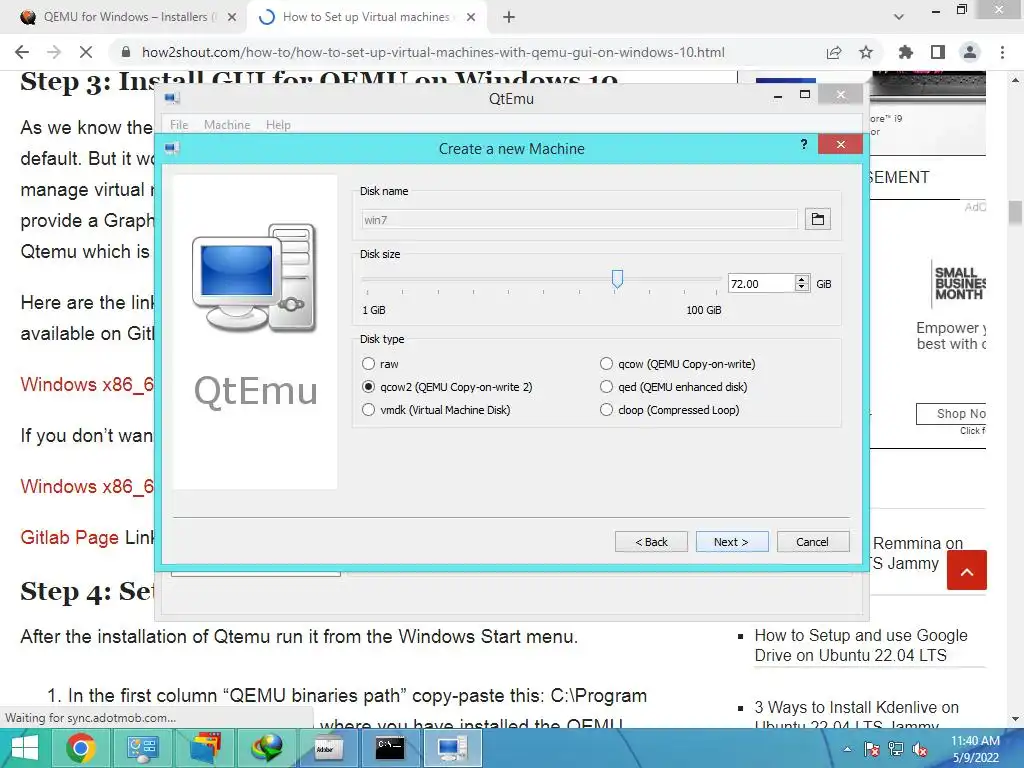Open the QtEmu Help menu
This screenshot has width=1024, height=768.
coord(278,125)
